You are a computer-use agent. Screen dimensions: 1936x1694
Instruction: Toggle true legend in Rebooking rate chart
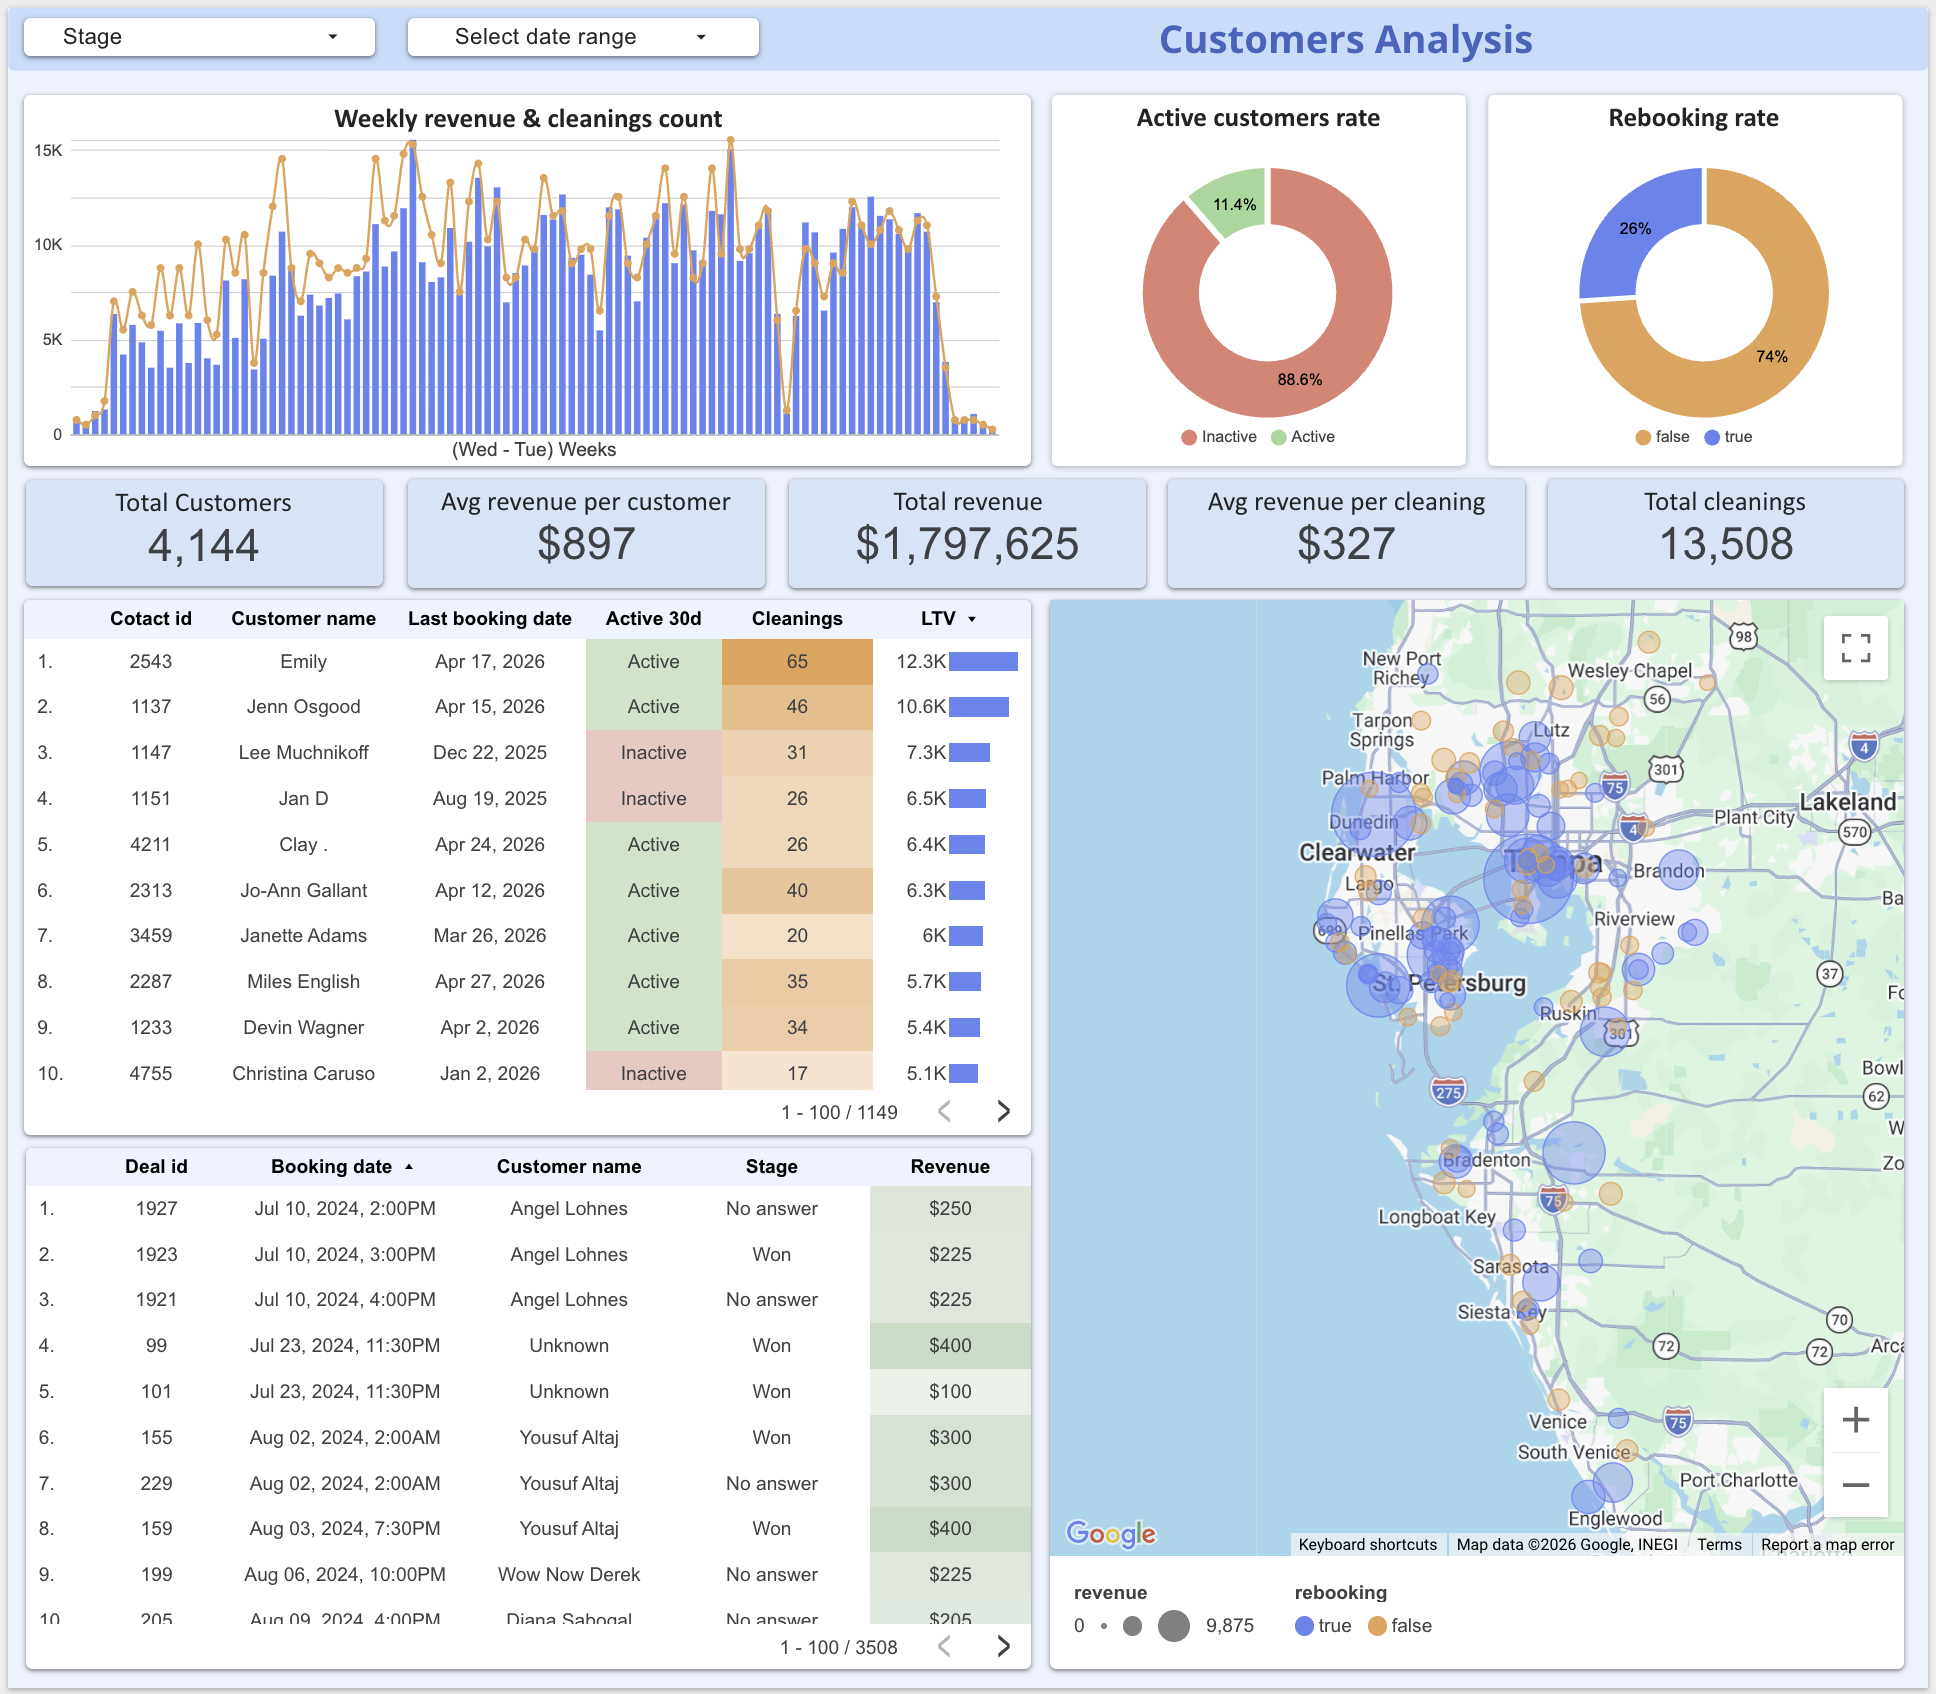point(1729,437)
